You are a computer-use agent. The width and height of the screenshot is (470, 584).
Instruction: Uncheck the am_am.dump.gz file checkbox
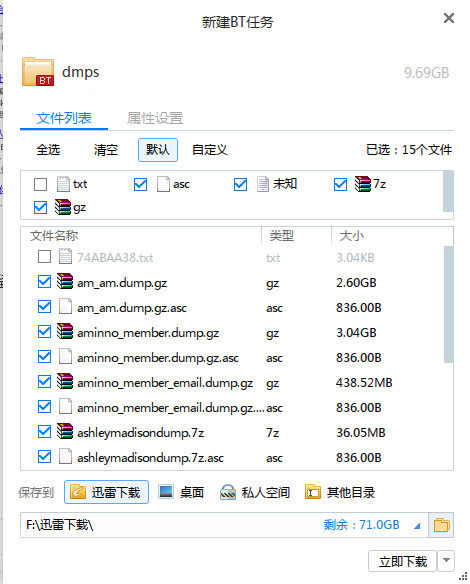tap(44, 282)
